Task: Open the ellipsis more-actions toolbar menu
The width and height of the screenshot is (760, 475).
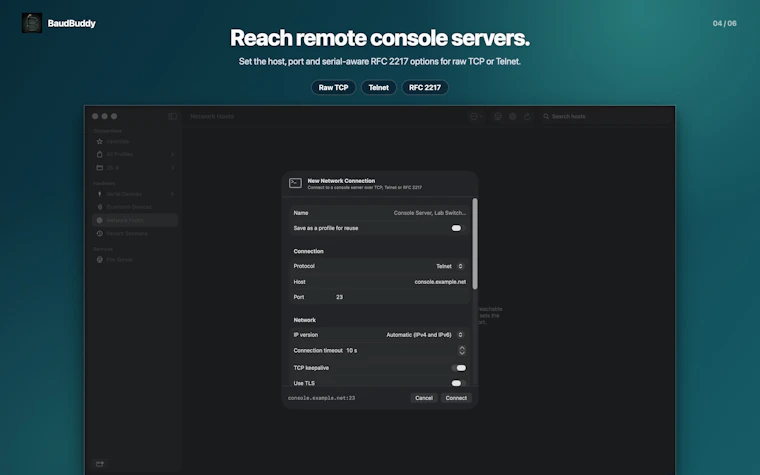Action: 476,116
